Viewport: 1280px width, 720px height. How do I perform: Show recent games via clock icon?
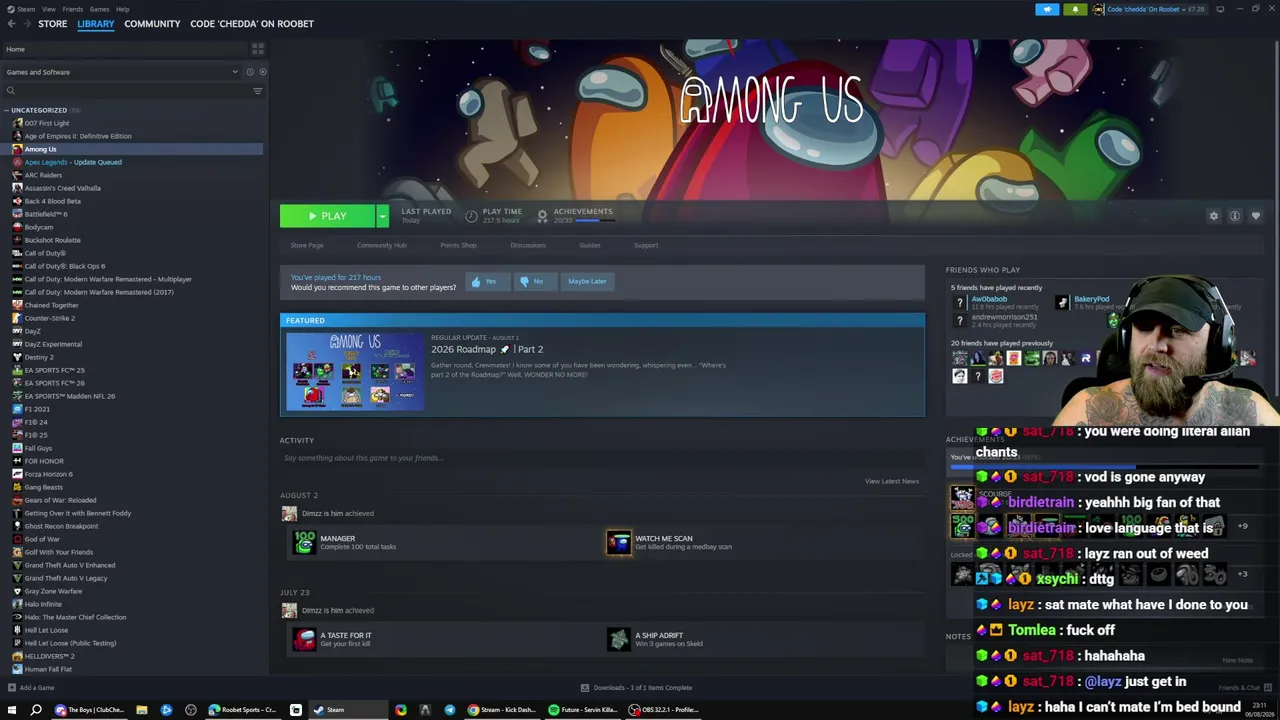[250, 72]
